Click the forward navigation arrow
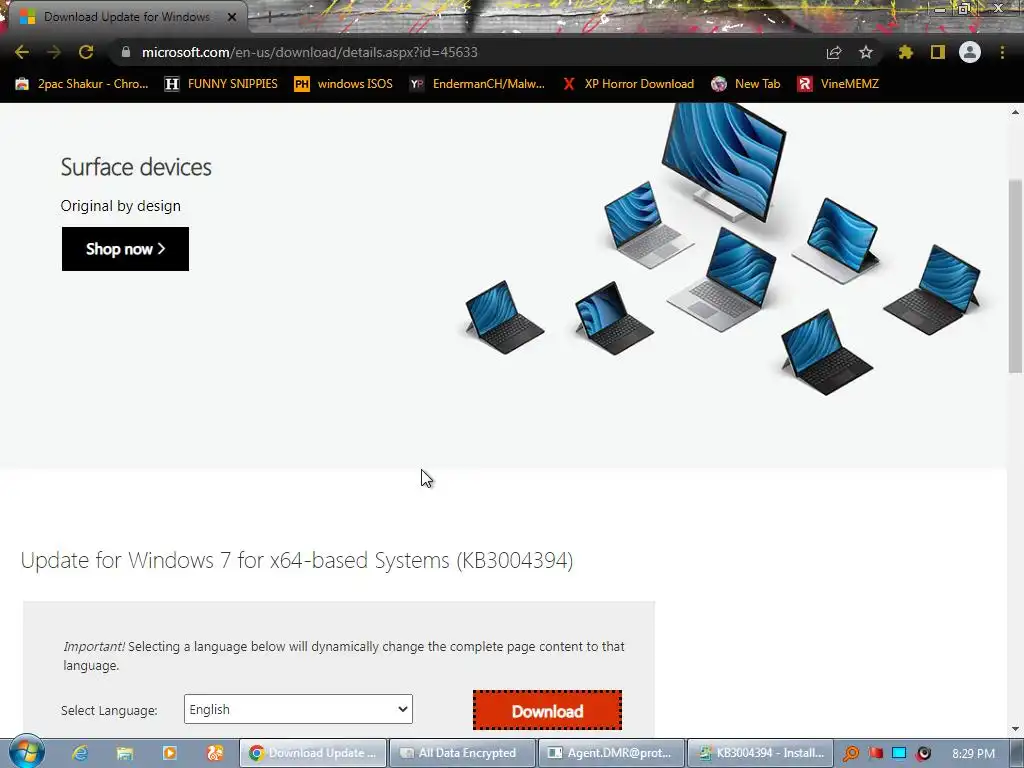 coord(54,52)
